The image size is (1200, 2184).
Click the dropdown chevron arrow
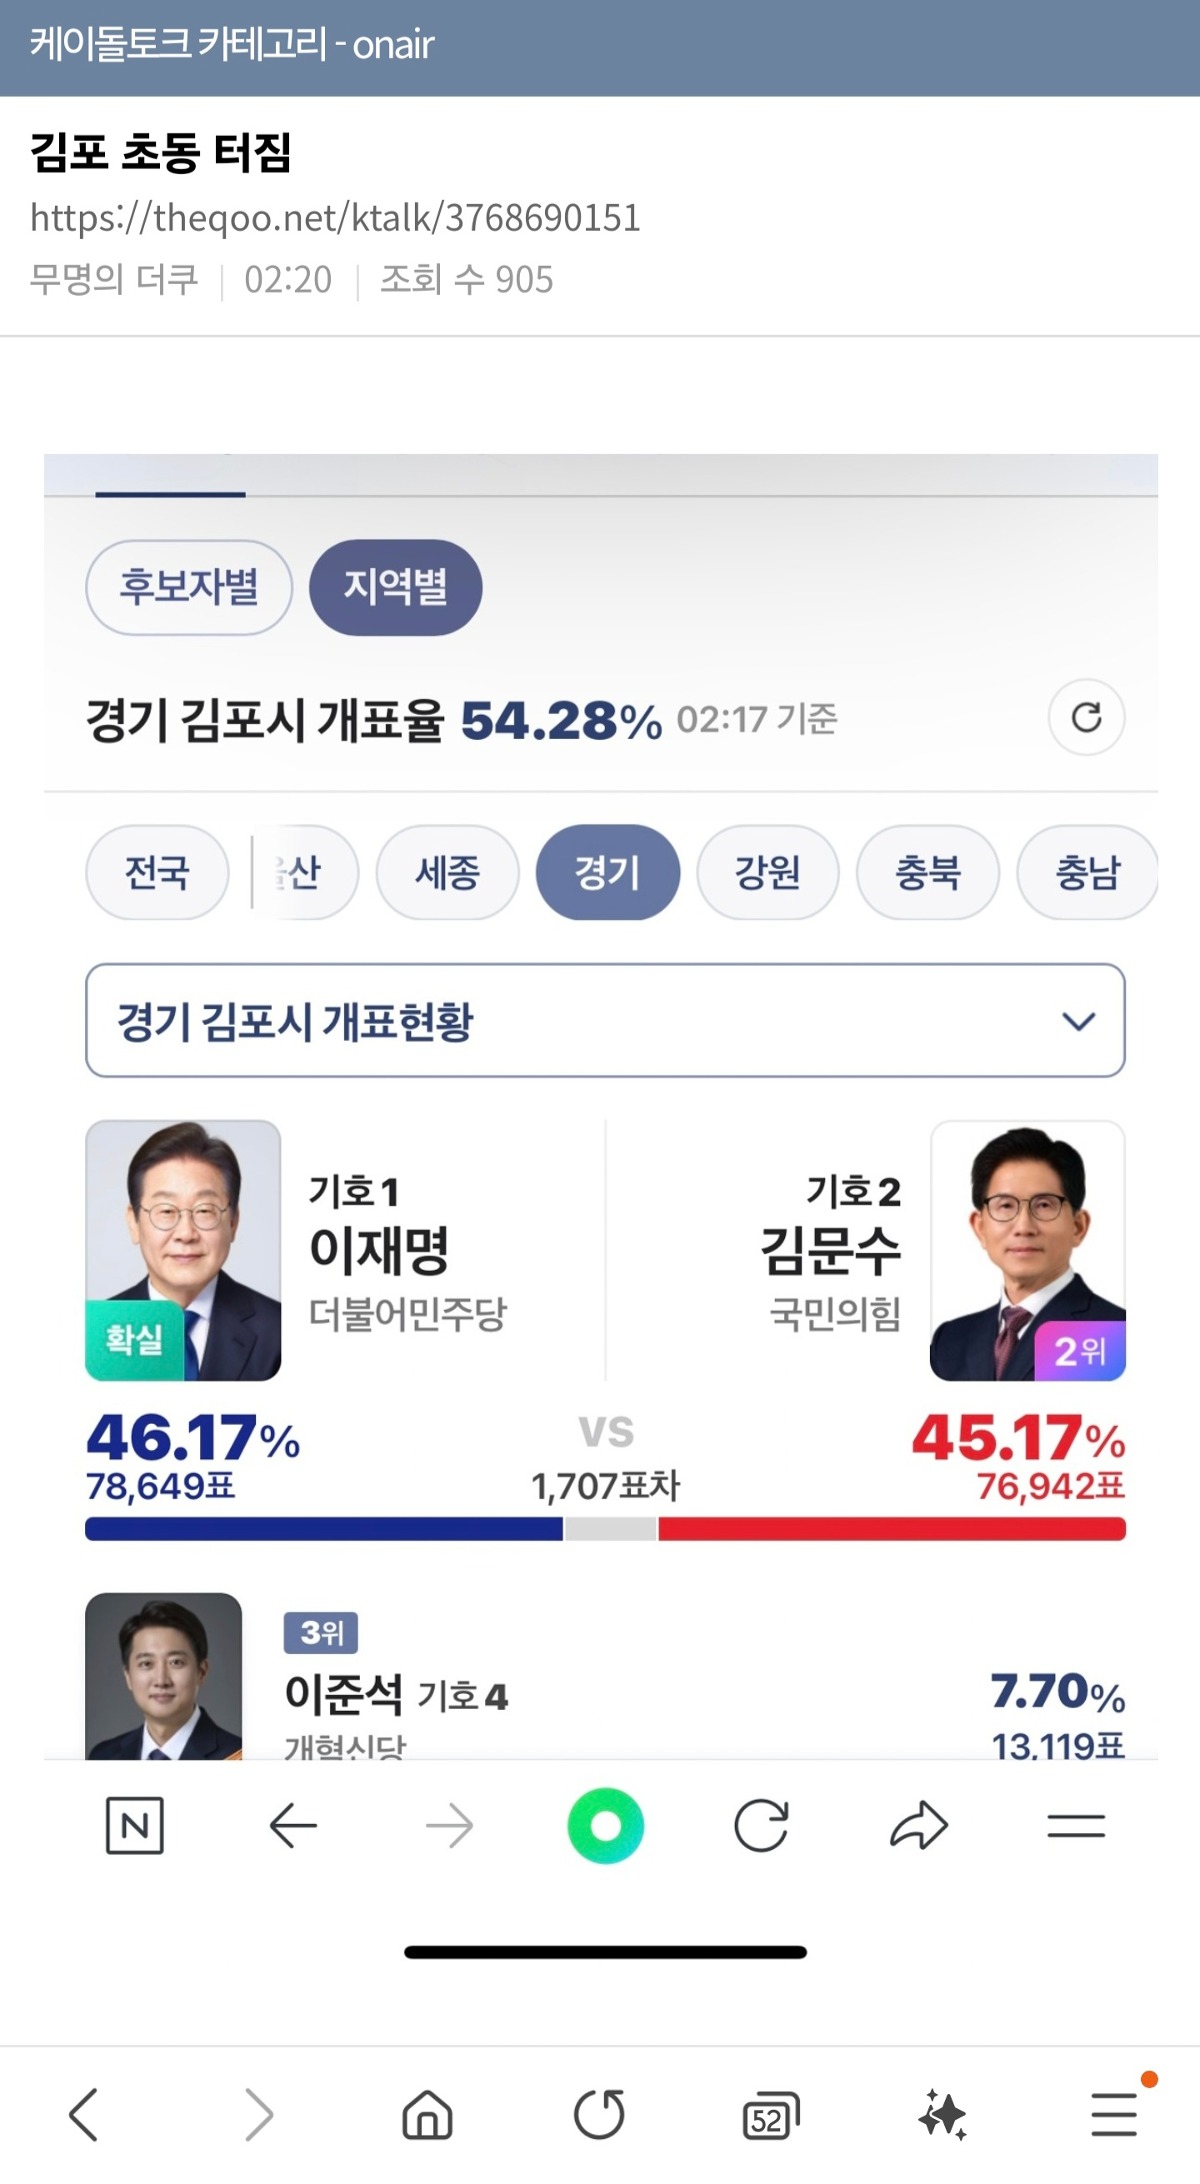1078,1021
